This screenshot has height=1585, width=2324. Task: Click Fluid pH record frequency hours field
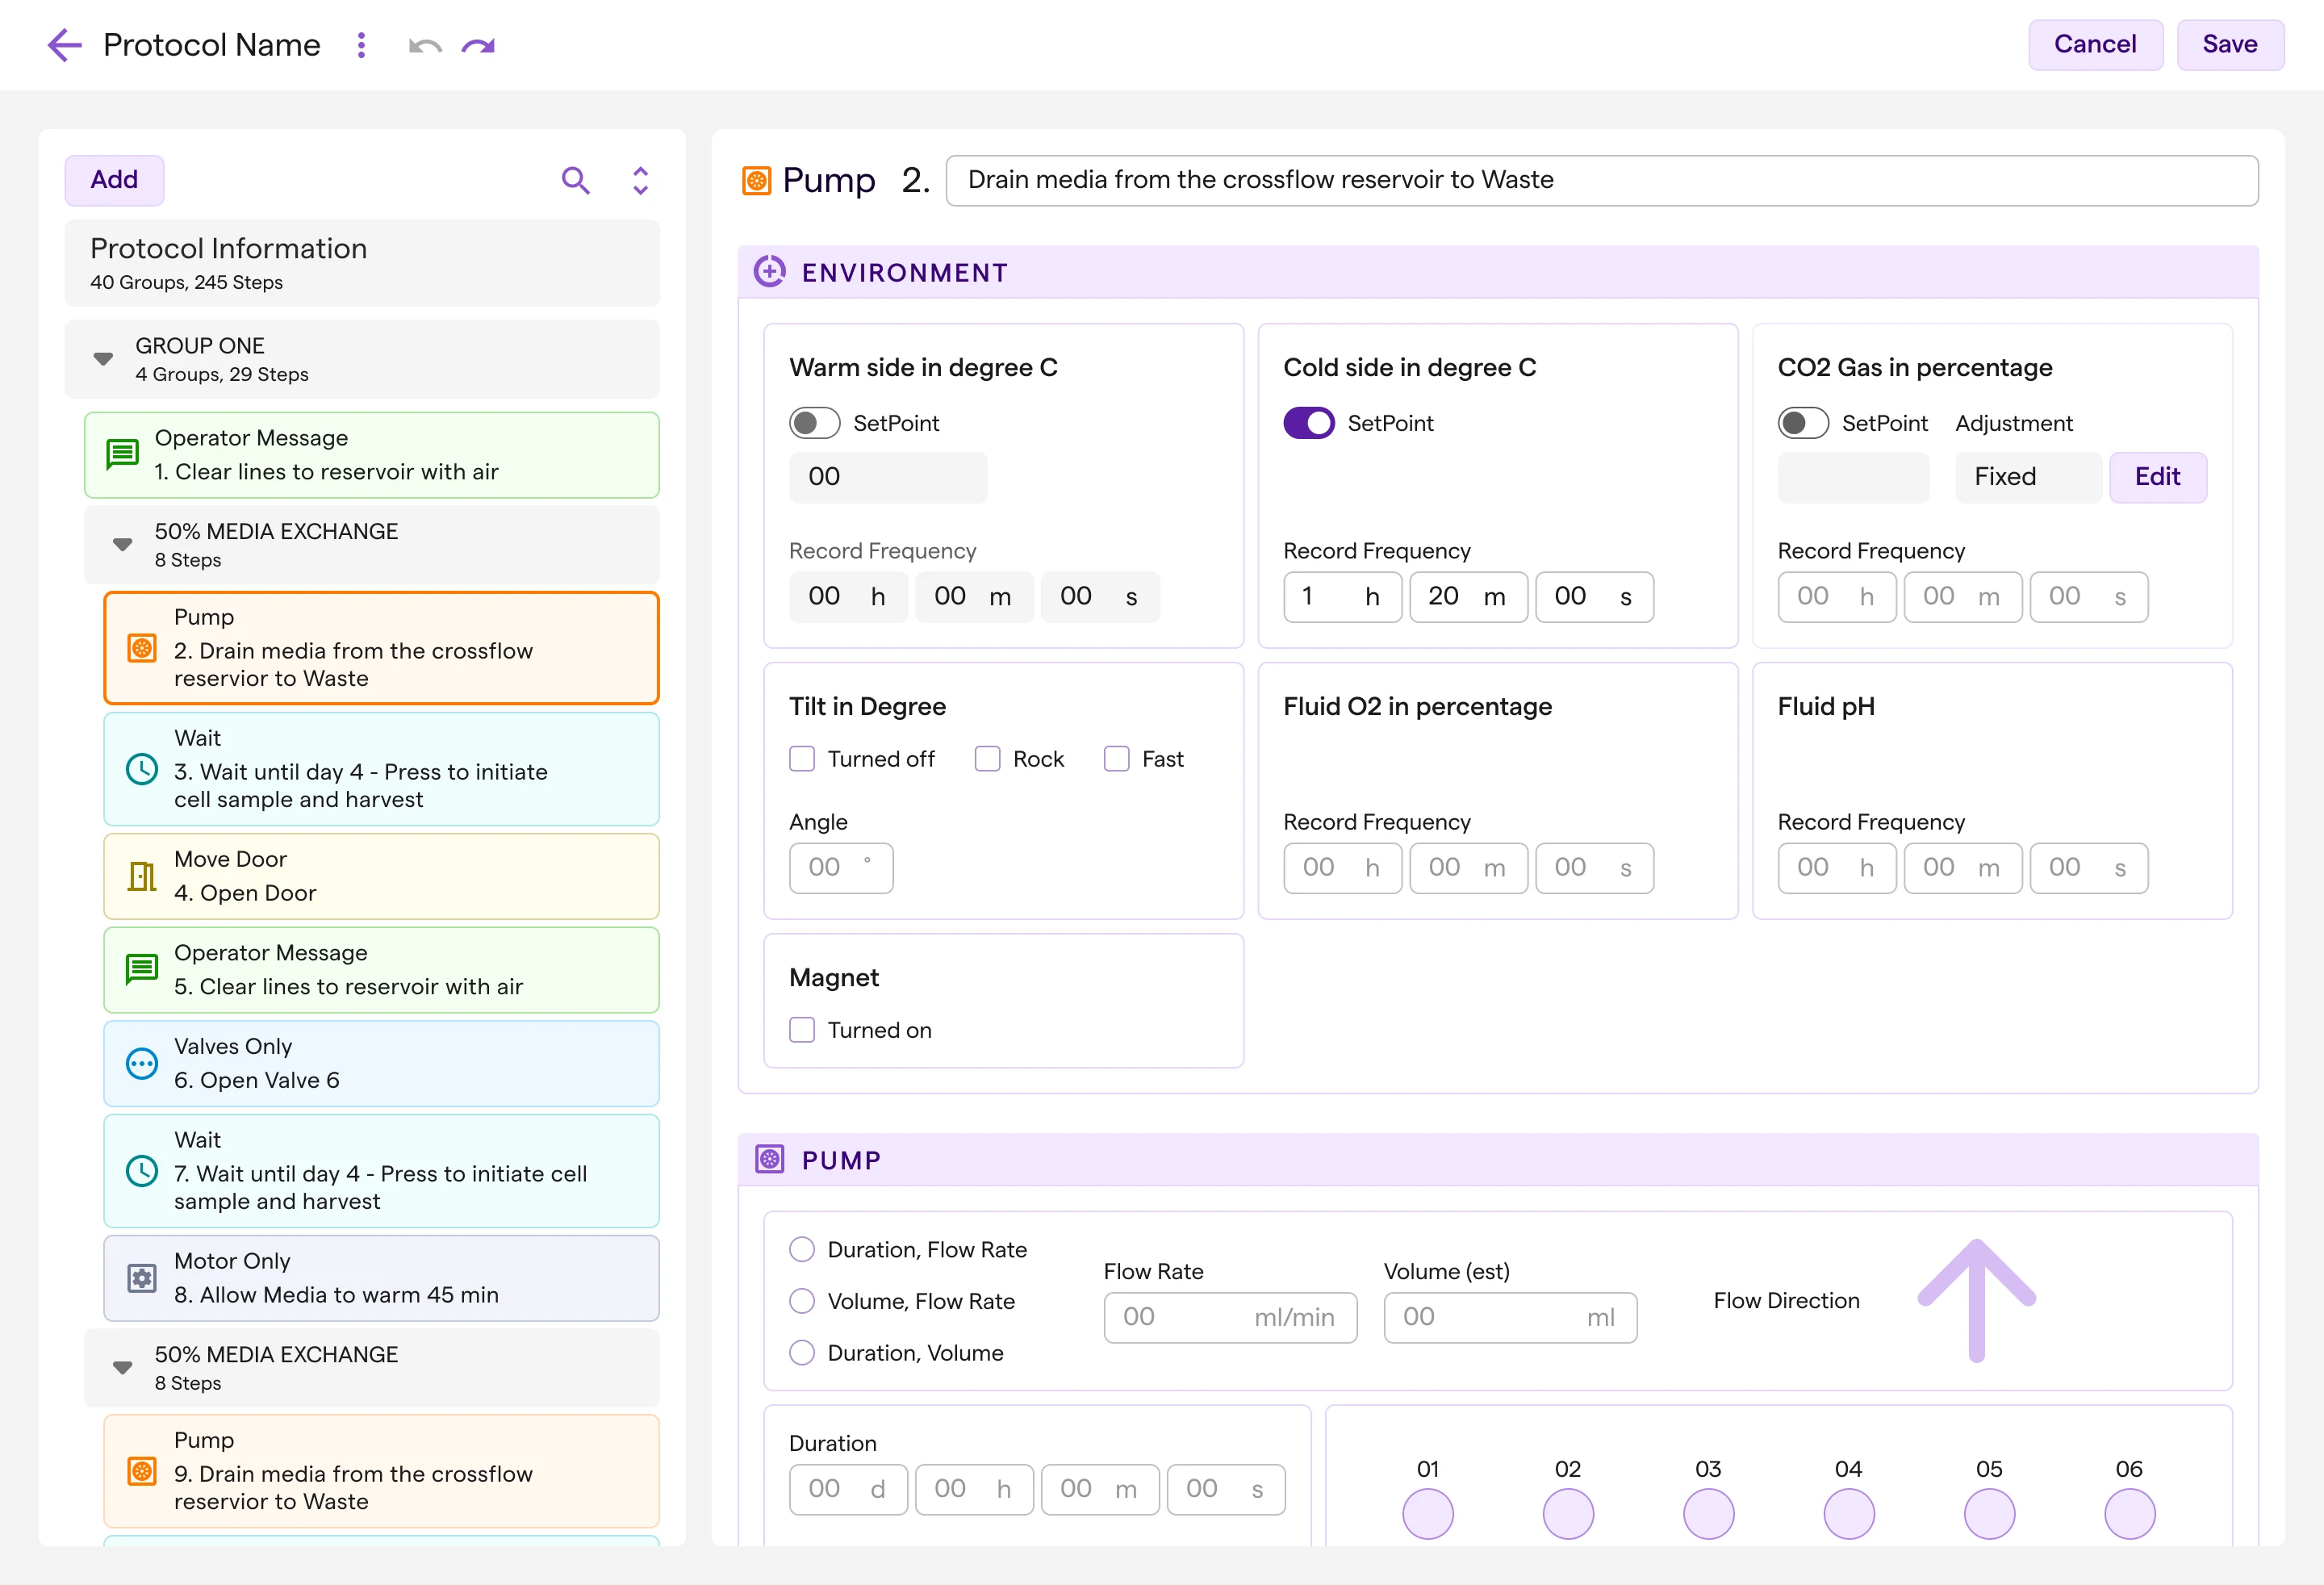pyautogui.click(x=1836, y=868)
